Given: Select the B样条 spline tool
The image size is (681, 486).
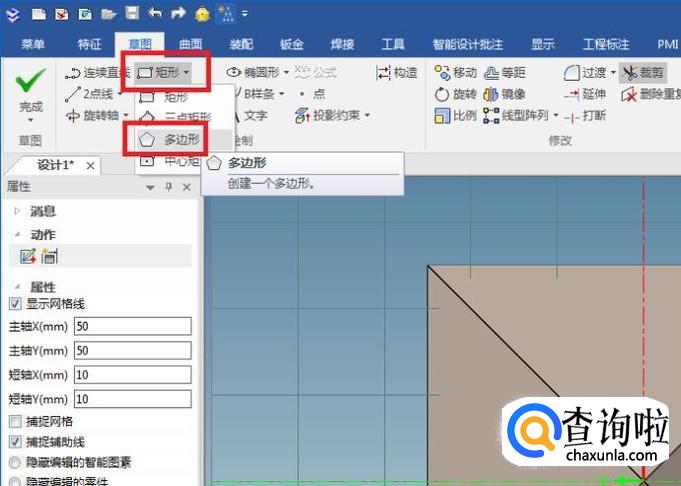Looking at the screenshot, I should tap(255, 93).
